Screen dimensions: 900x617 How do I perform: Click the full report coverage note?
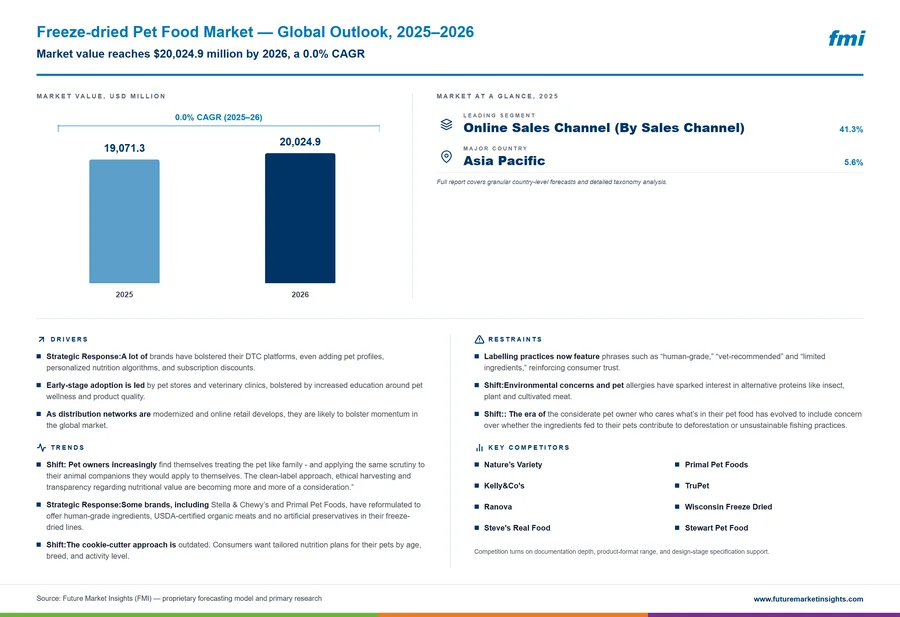tap(552, 182)
